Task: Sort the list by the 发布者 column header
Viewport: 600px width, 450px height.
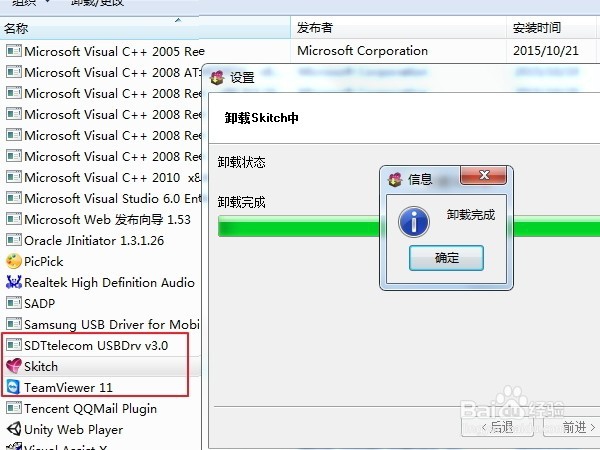Action: coord(398,28)
